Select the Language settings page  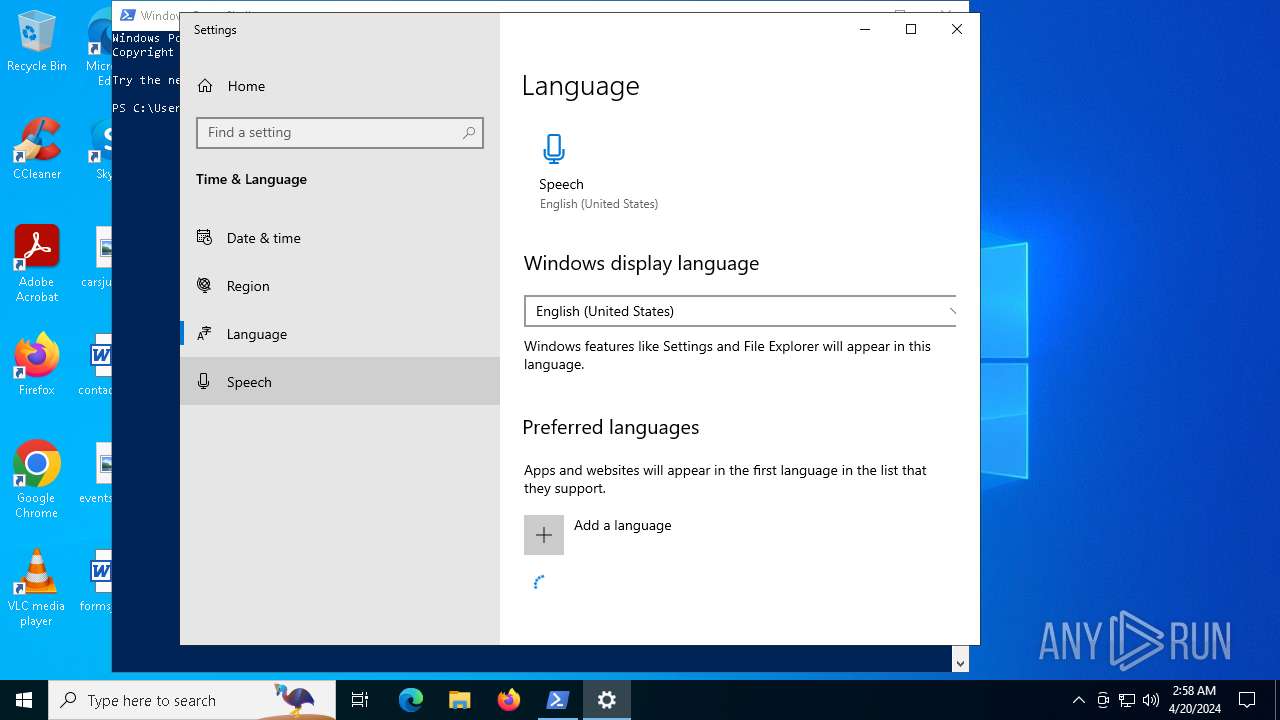340,334
